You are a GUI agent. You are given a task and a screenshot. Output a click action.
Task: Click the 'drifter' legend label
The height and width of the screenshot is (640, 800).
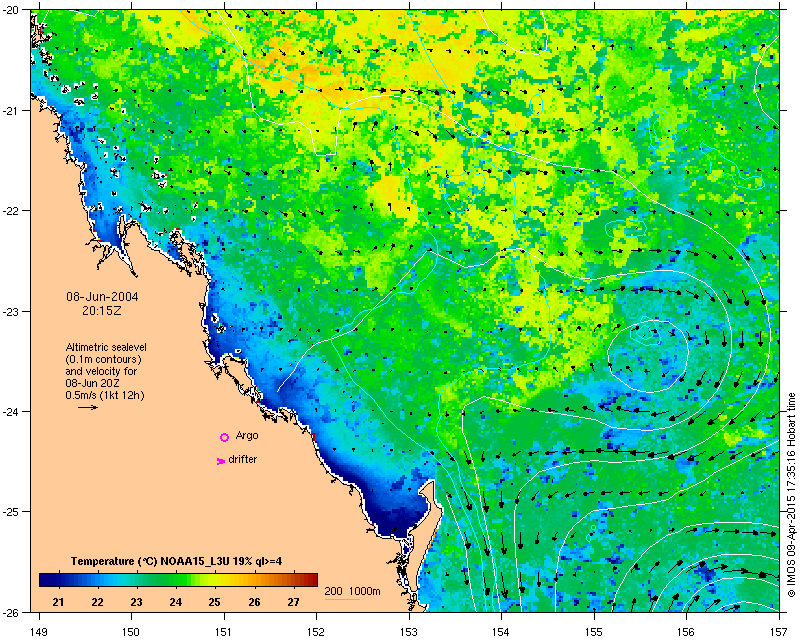coord(242,459)
